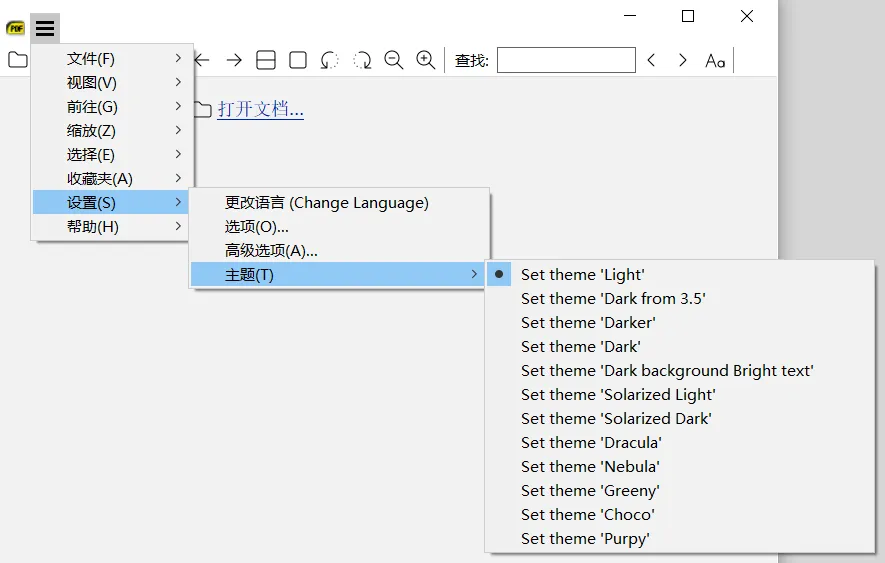
Task: Open the 视图(V) menu item
Action: tap(112, 82)
